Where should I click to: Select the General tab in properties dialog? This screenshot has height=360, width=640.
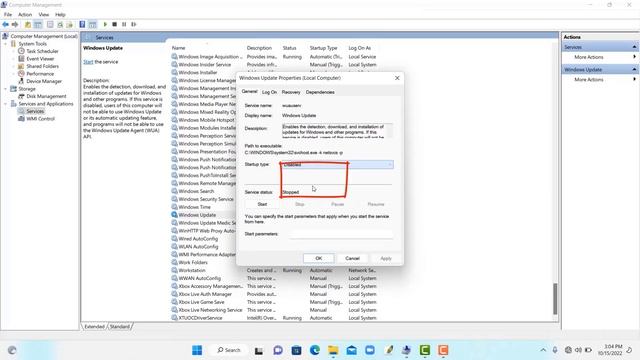(249, 91)
